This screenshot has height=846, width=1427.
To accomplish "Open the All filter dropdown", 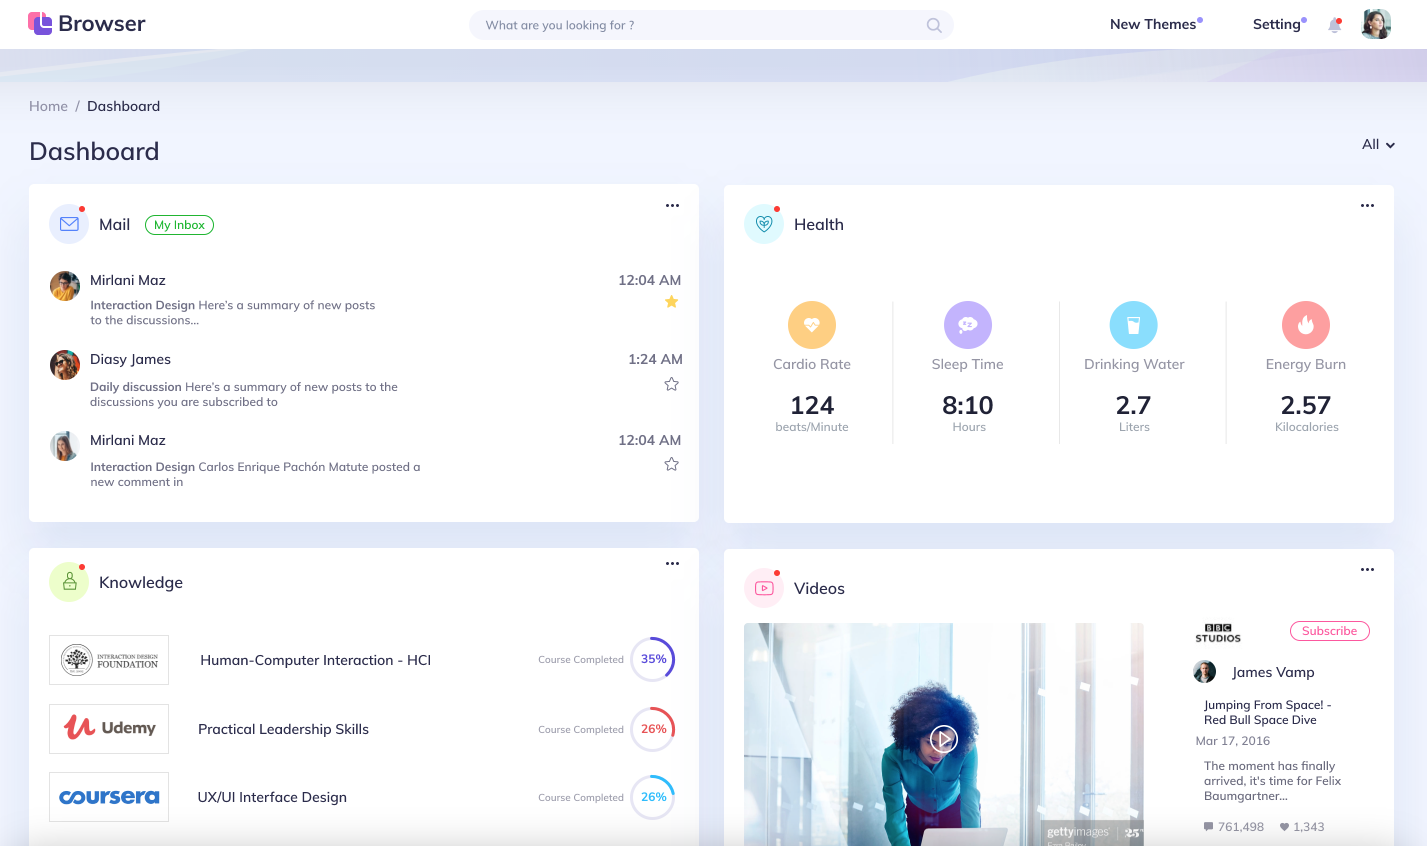I will pos(1377,145).
